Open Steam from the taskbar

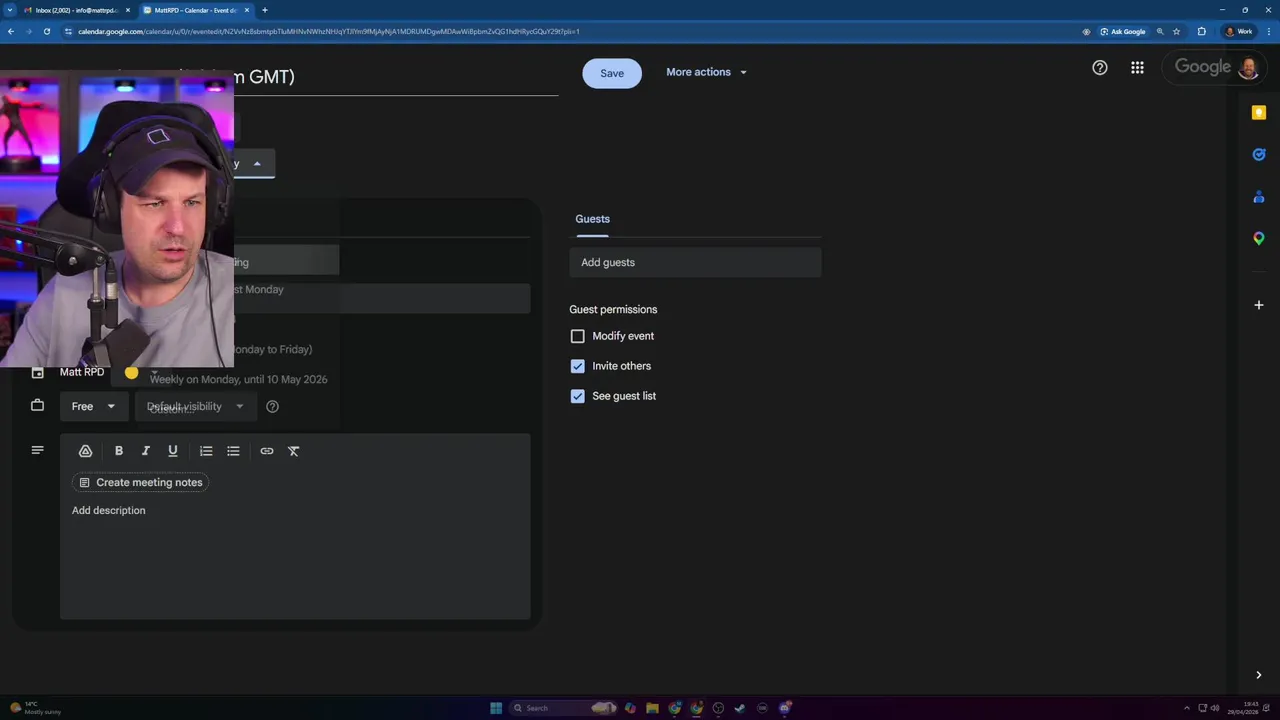(740, 708)
